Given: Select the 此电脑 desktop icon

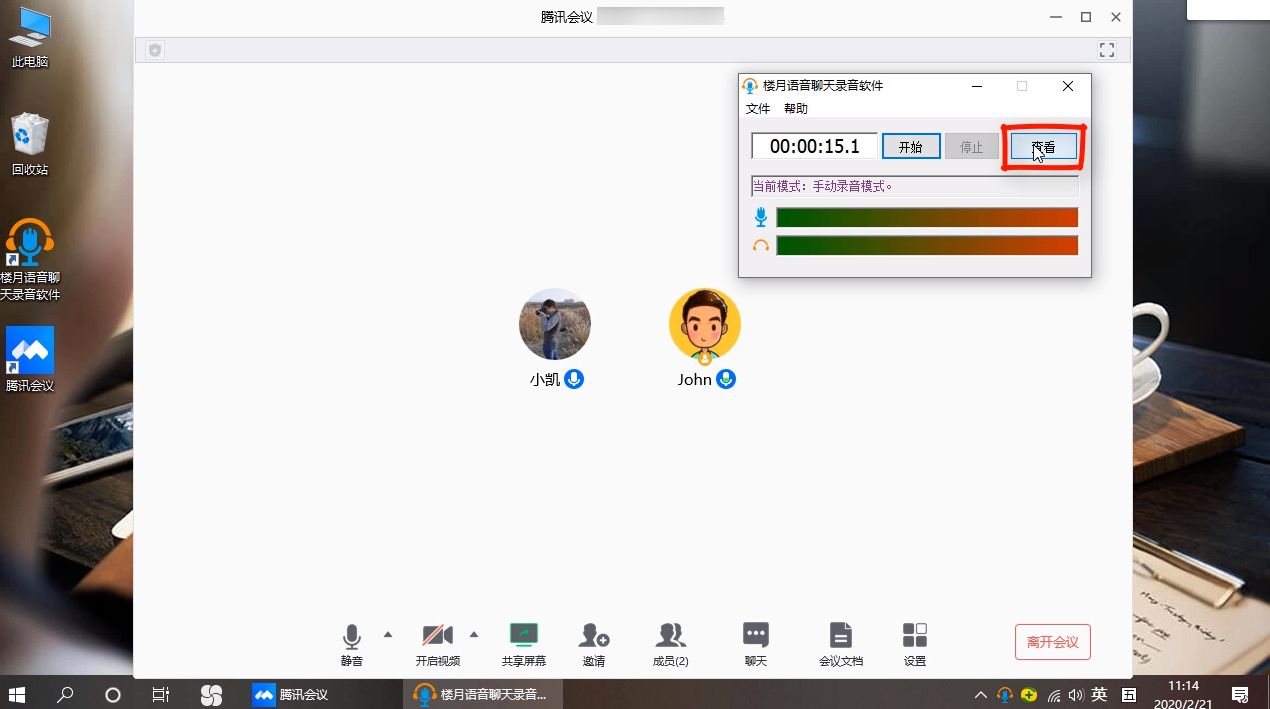Looking at the screenshot, I should (x=30, y=38).
